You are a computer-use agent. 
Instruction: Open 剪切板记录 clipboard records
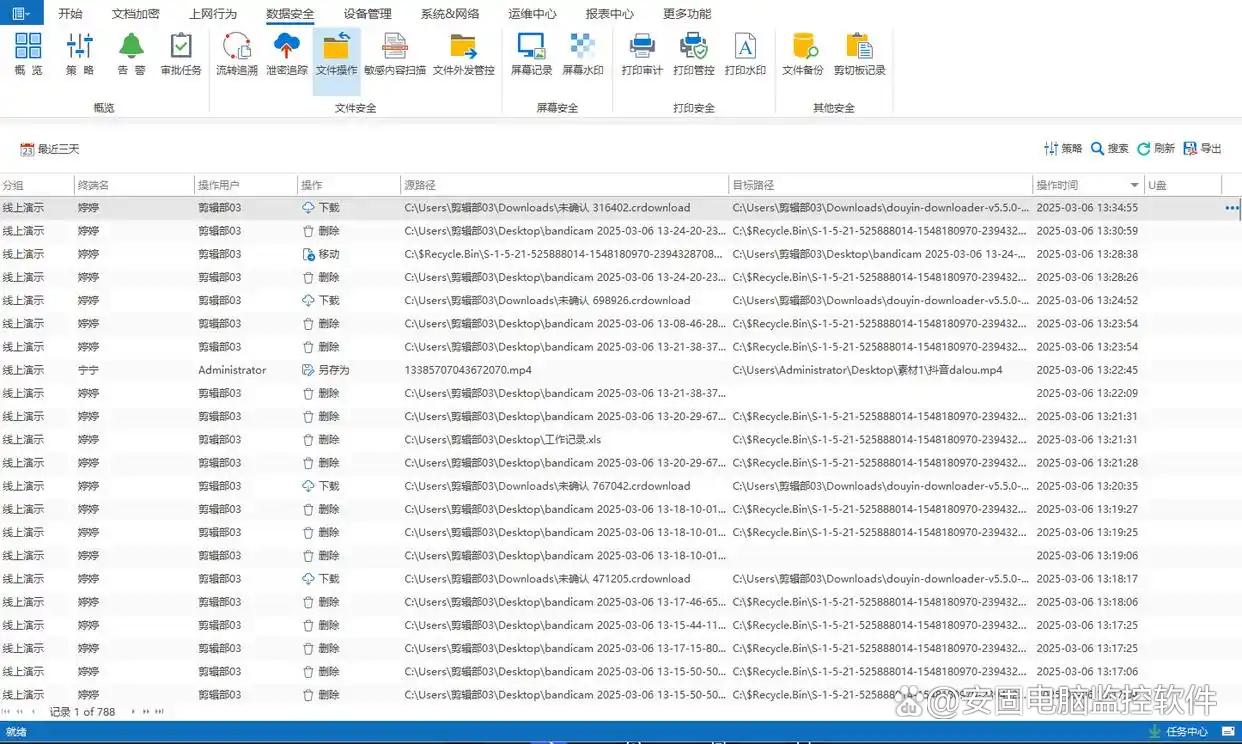(859, 54)
